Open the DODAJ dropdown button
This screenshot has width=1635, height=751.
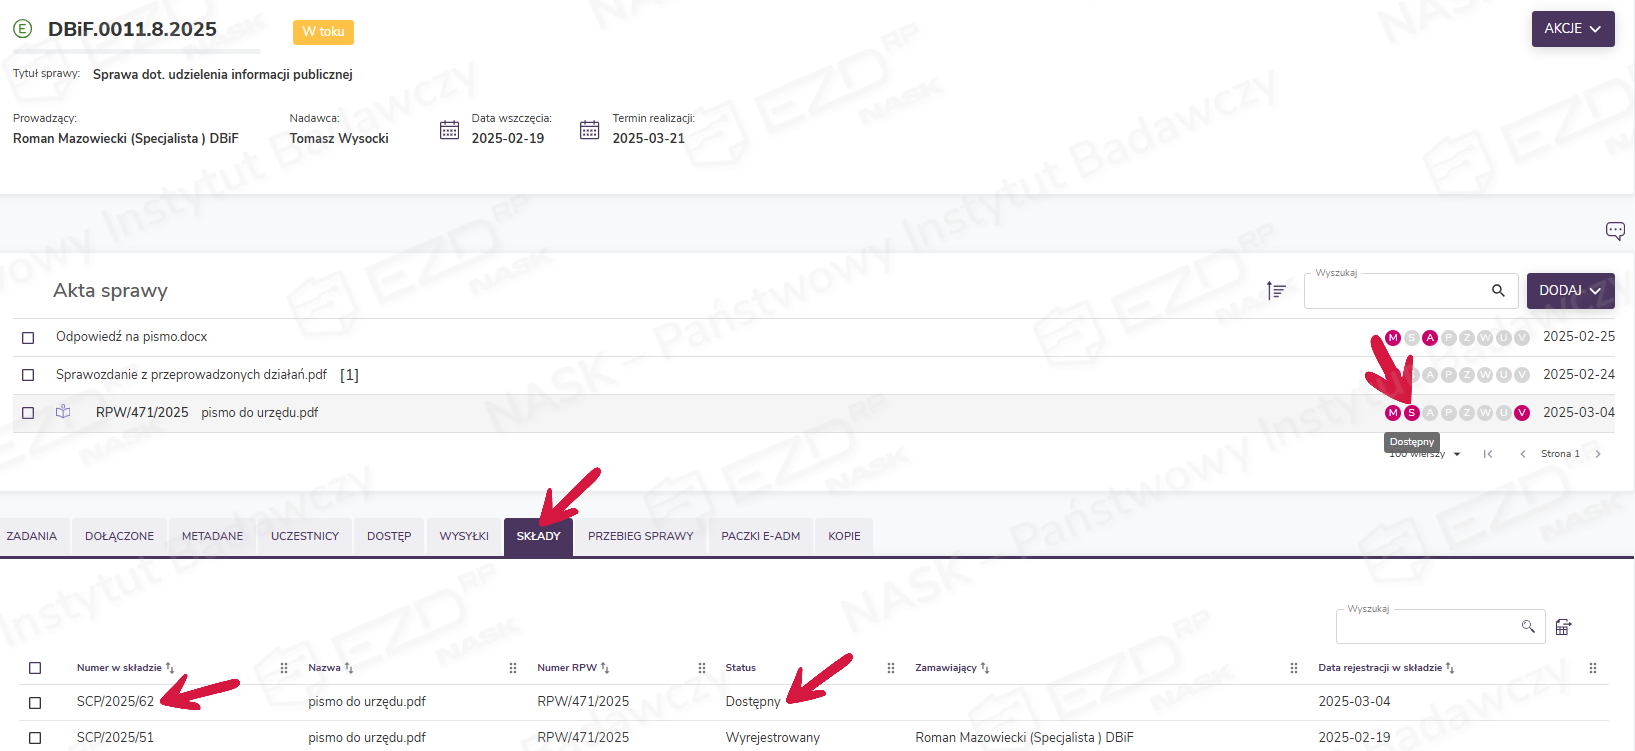pos(1570,291)
